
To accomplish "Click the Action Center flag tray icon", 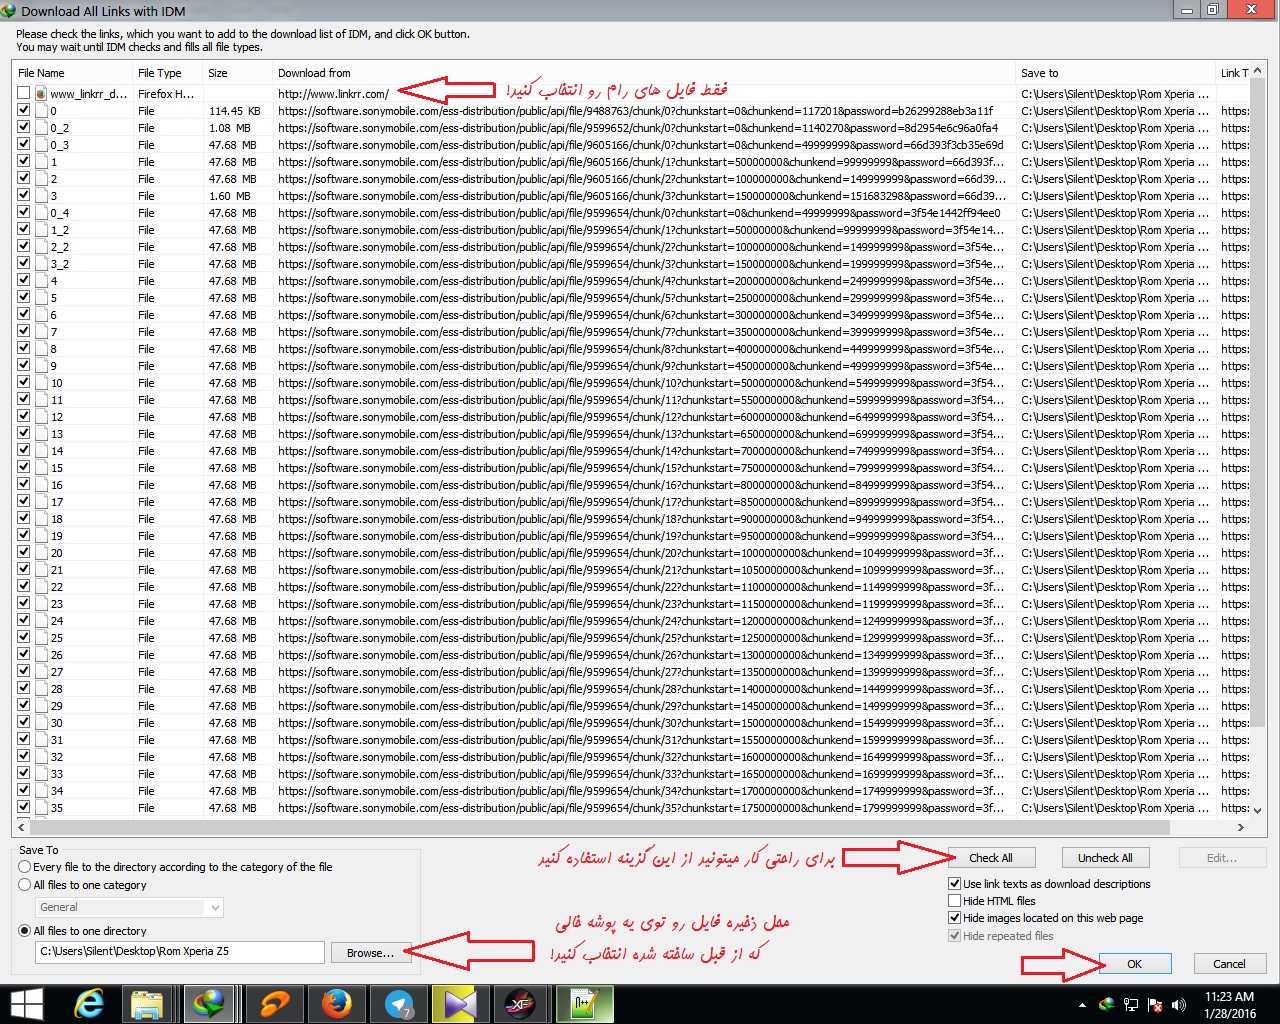I will (1155, 1005).
